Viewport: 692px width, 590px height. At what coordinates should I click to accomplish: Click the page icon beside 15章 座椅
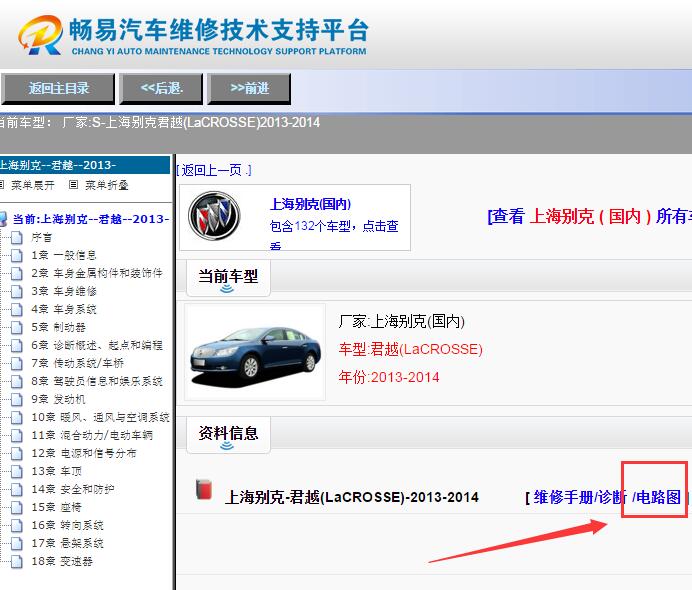click(17, 507)
